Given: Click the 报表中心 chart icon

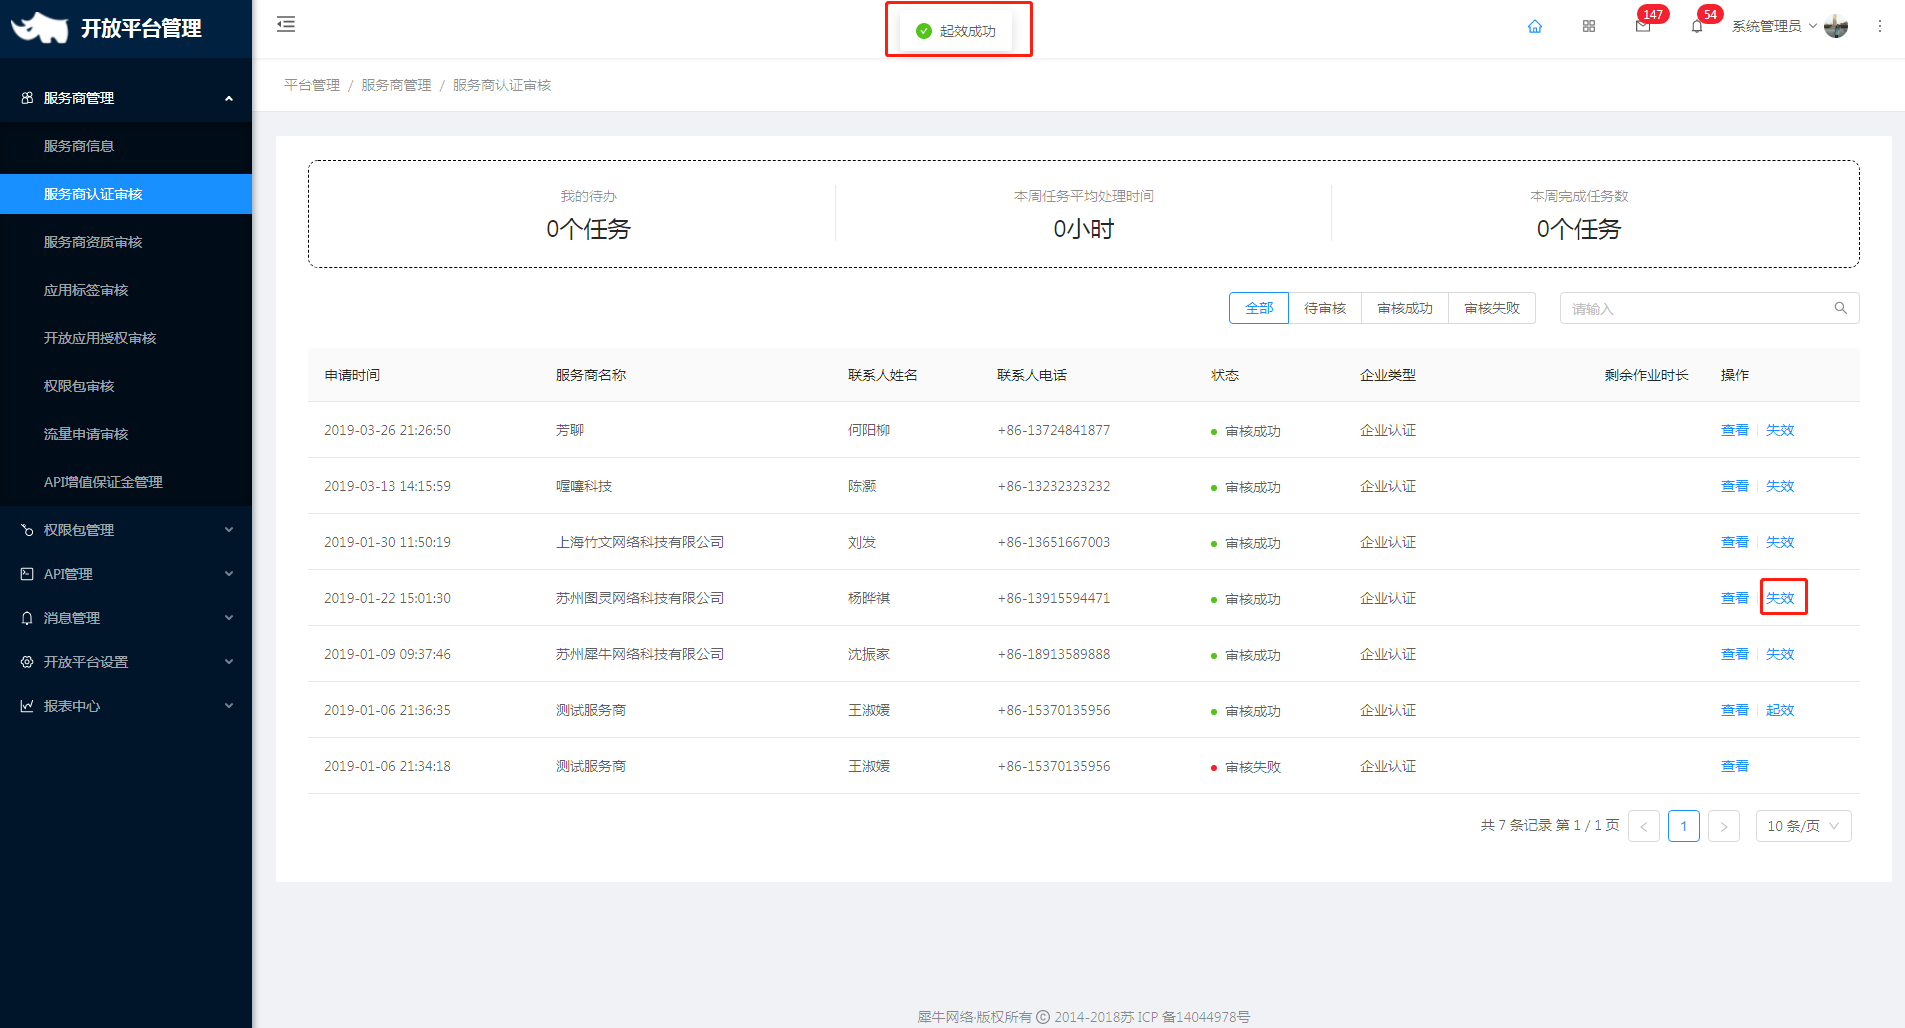Looking at the screenshot, I should (27, 706).
